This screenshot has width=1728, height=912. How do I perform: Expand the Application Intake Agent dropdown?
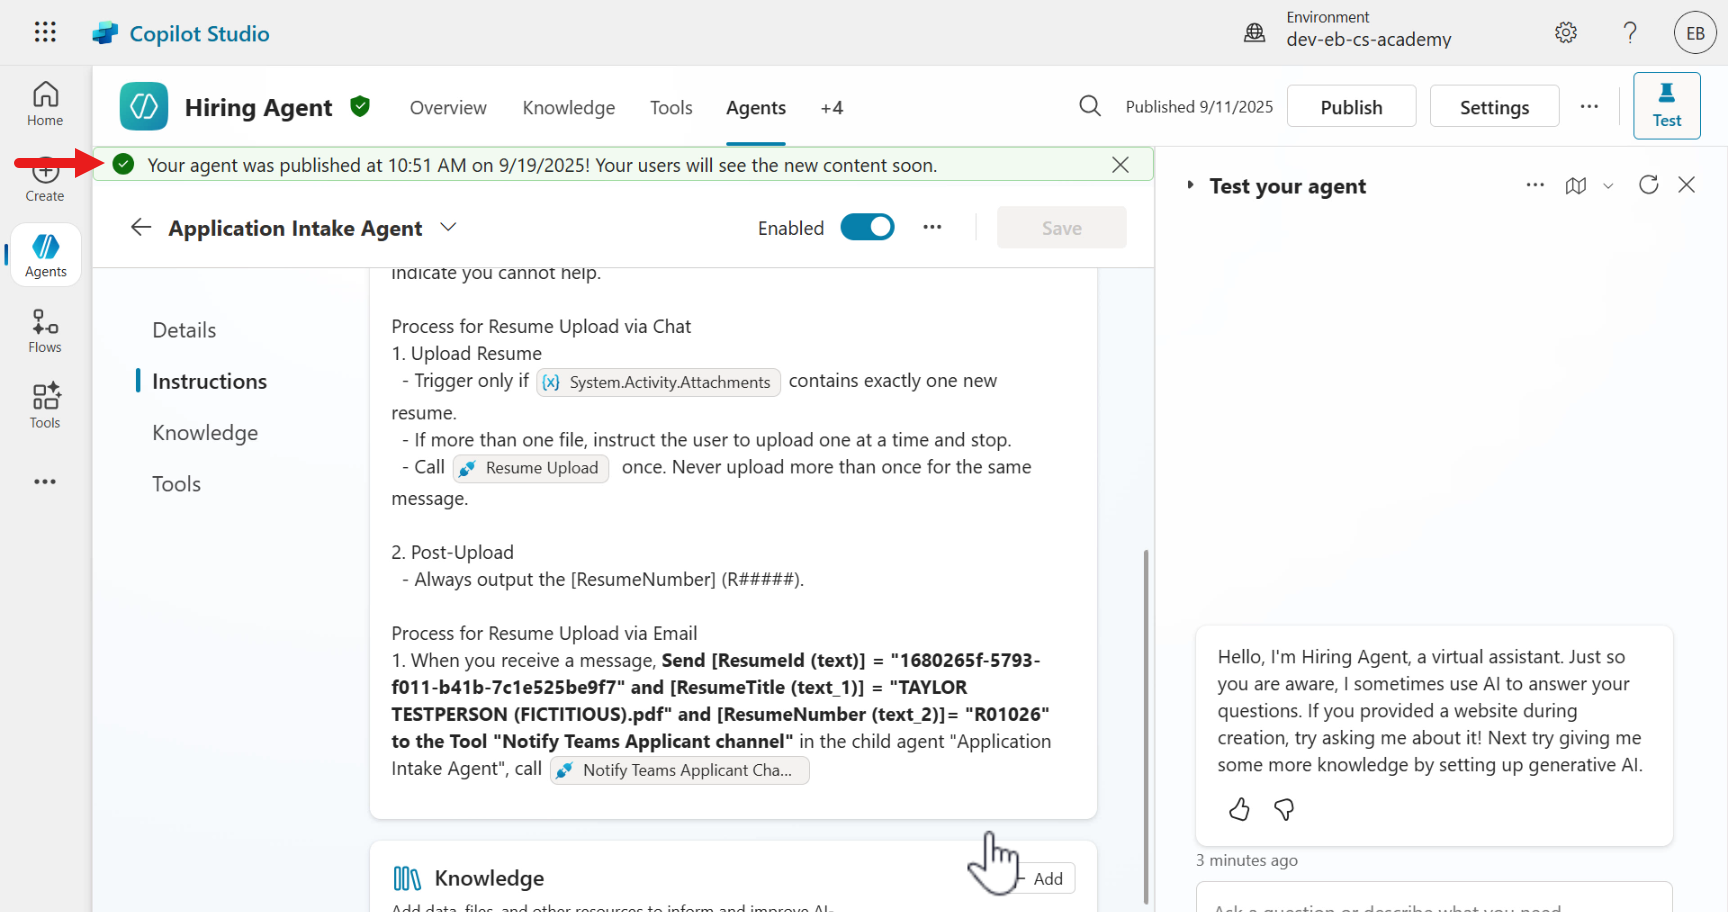click(448, 227)
